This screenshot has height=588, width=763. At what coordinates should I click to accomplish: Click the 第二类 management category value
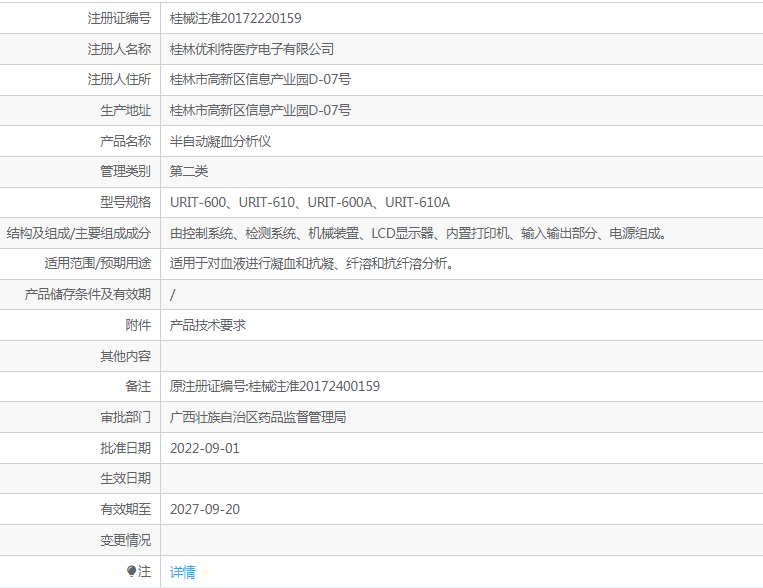pyautogui.click(x=189, y=171)
